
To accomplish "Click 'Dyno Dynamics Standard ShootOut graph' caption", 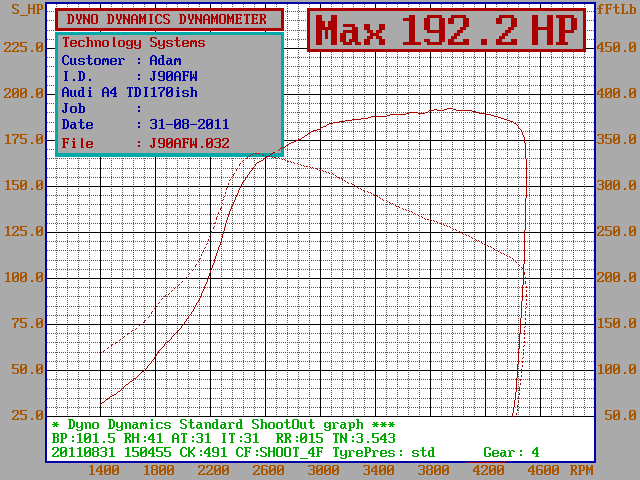I will click(216, 424).
